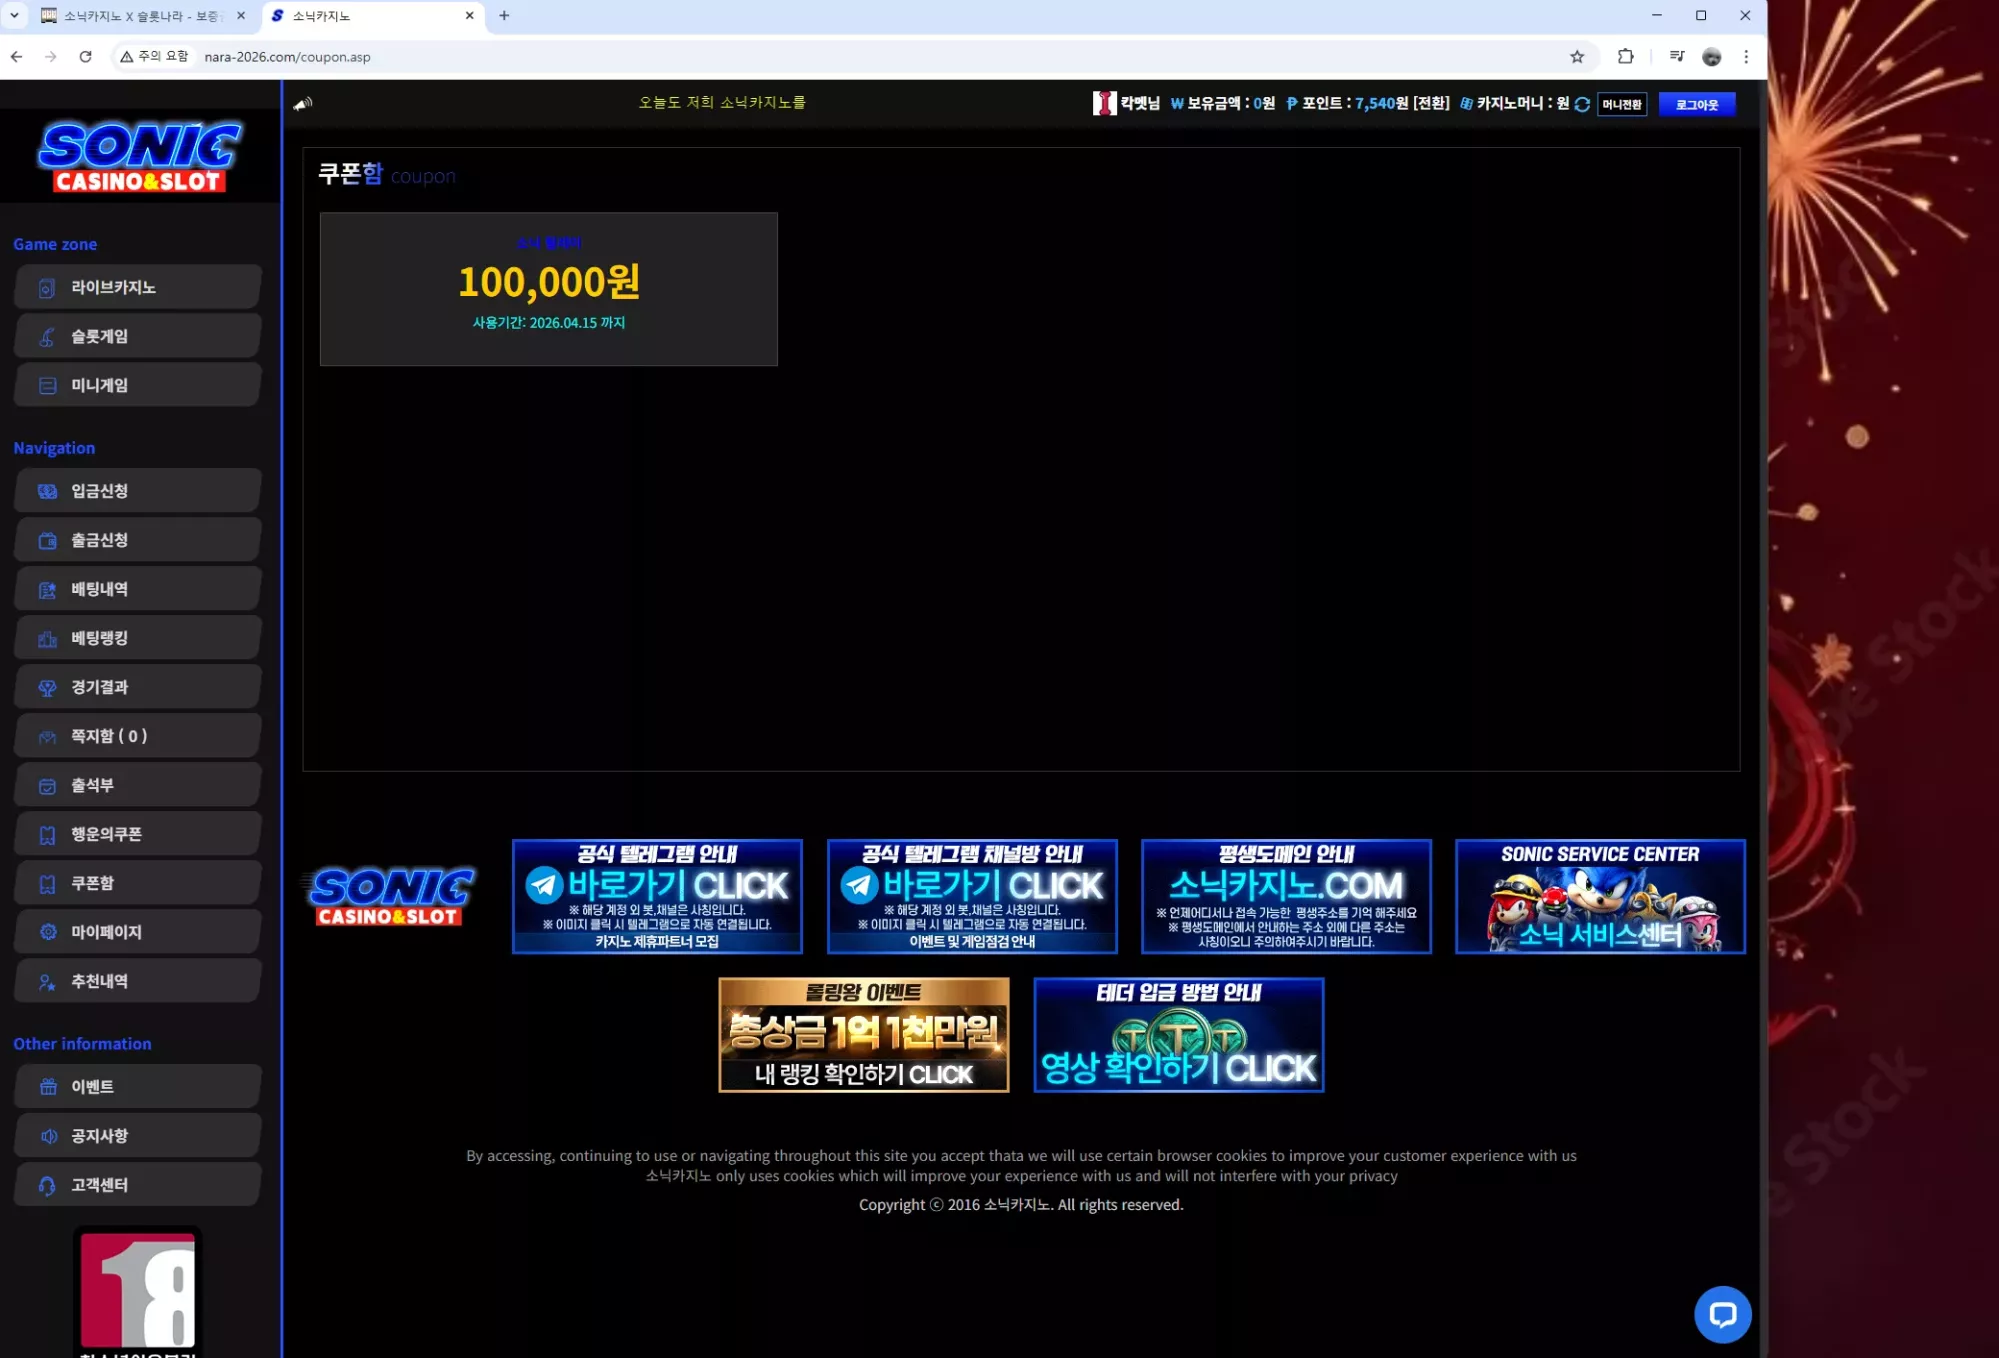Open Chrome's three-dot menu
Screen dimensions: 1999x1358
tap(1746, 57)
